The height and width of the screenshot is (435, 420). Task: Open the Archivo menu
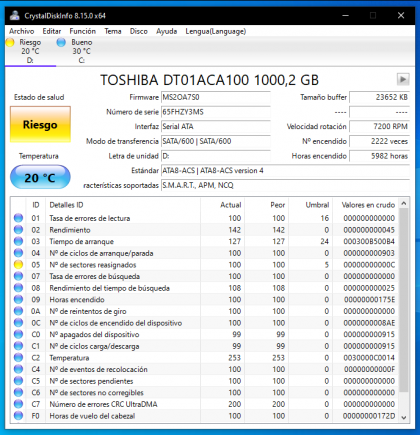tap(22, 31)
